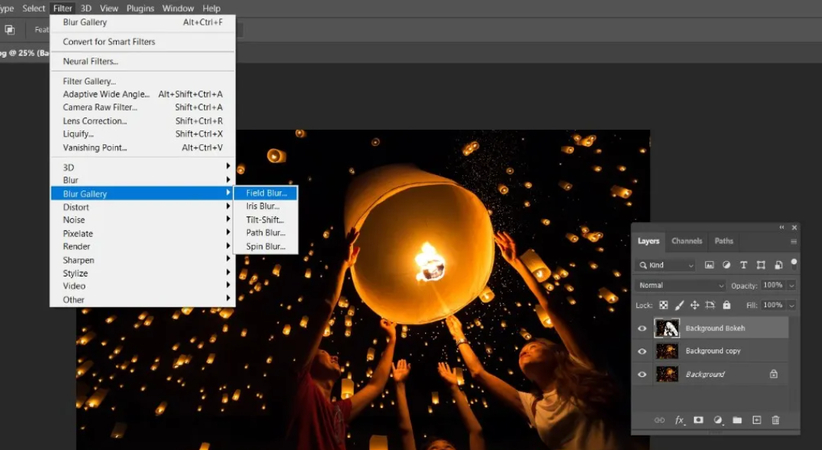Open Neural Filters
This screenshot has width=822, height=450.
[143, 61]
